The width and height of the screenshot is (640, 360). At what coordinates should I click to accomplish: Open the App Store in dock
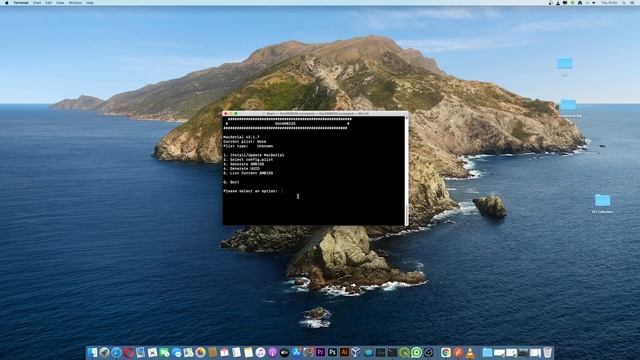click(296, 352)
